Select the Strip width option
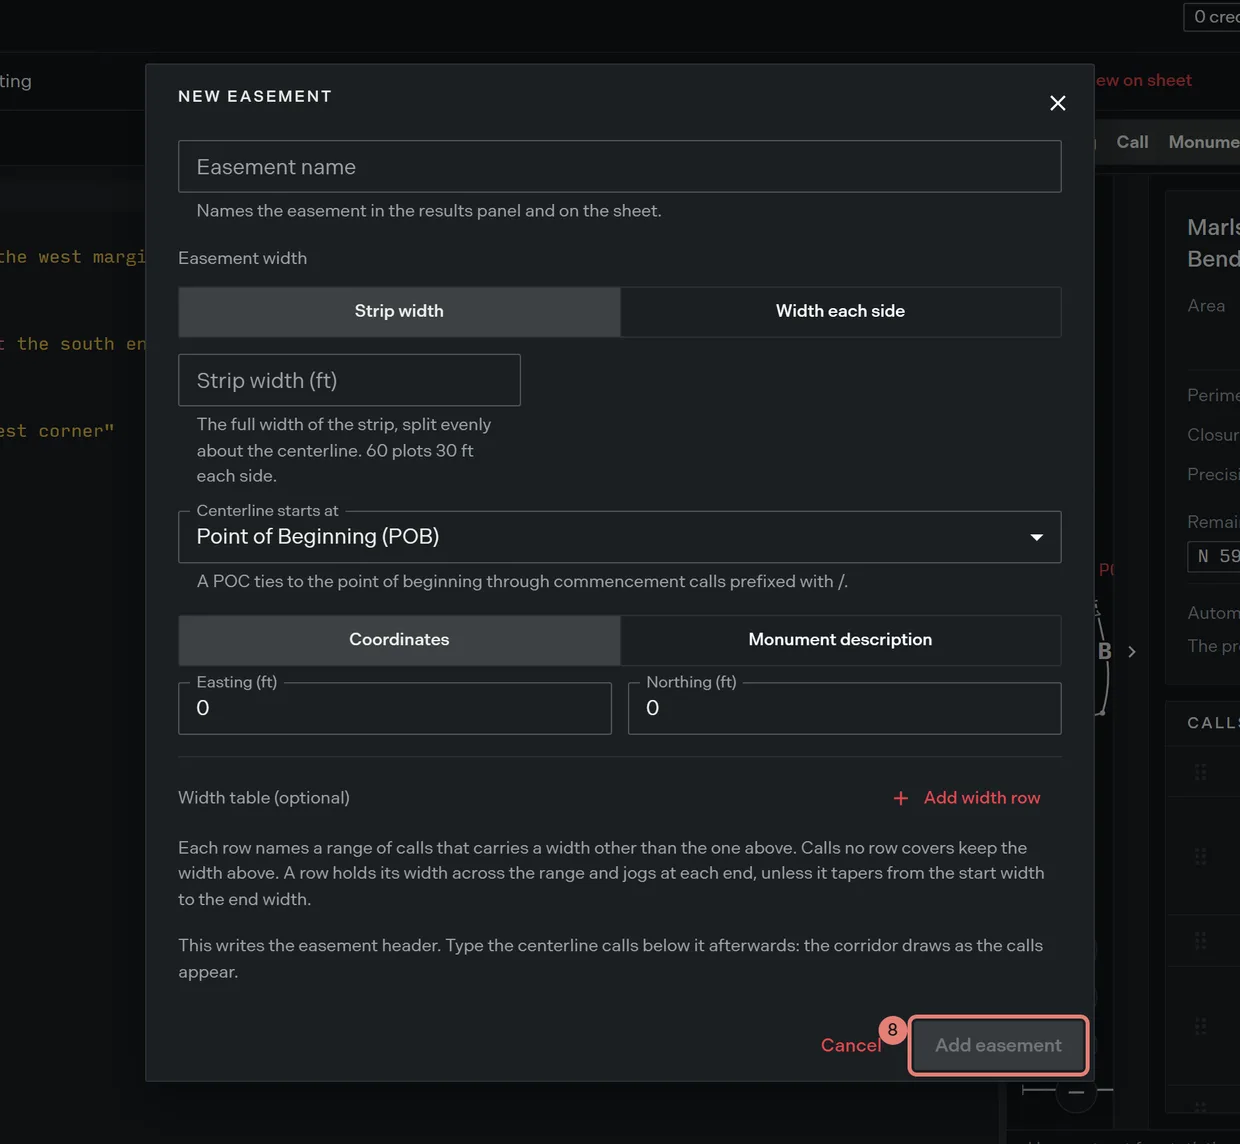1240x1144 pixels. pos(399,311)
